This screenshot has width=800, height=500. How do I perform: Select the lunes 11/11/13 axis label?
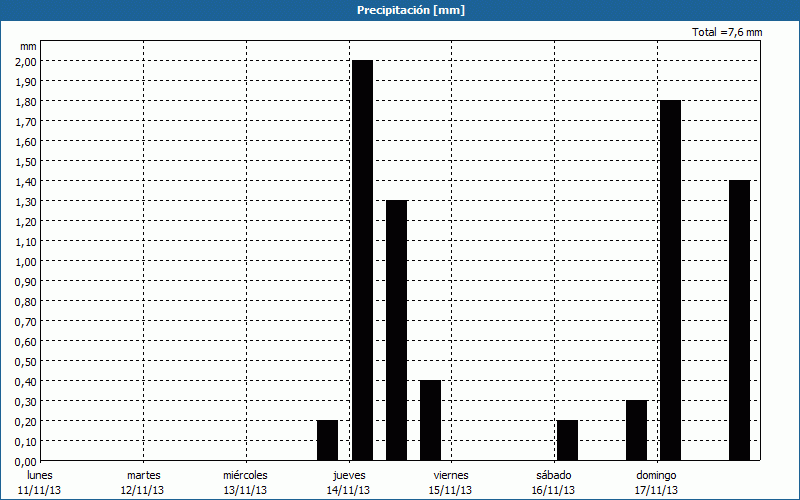pos(40,482)
